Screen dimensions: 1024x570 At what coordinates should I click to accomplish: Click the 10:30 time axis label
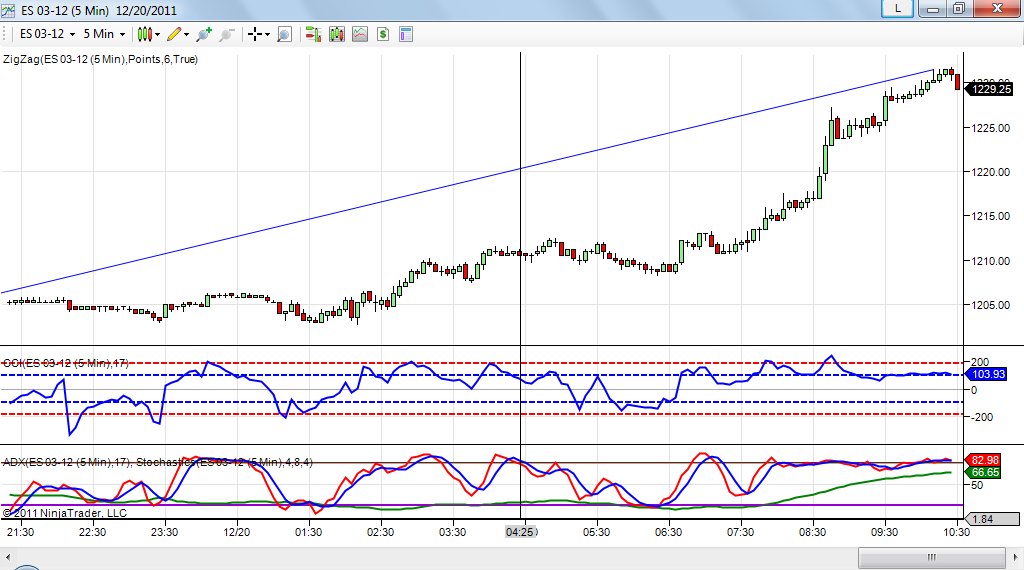pos(957,532)
